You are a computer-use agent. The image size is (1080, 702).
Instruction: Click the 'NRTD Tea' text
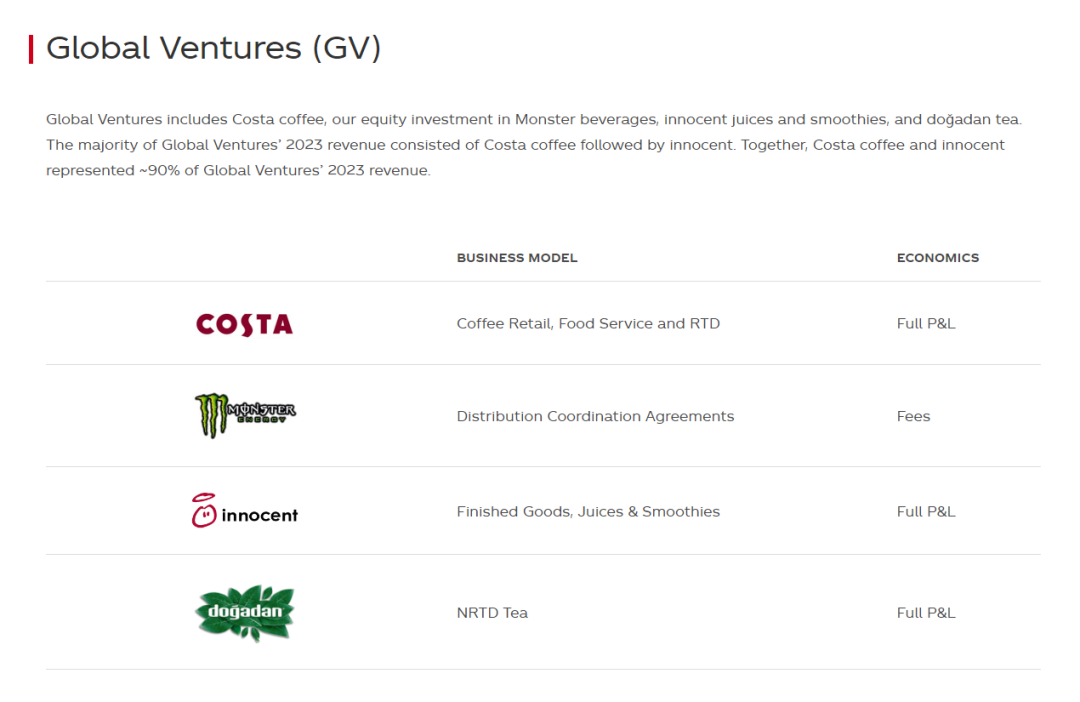pos(492,613)
